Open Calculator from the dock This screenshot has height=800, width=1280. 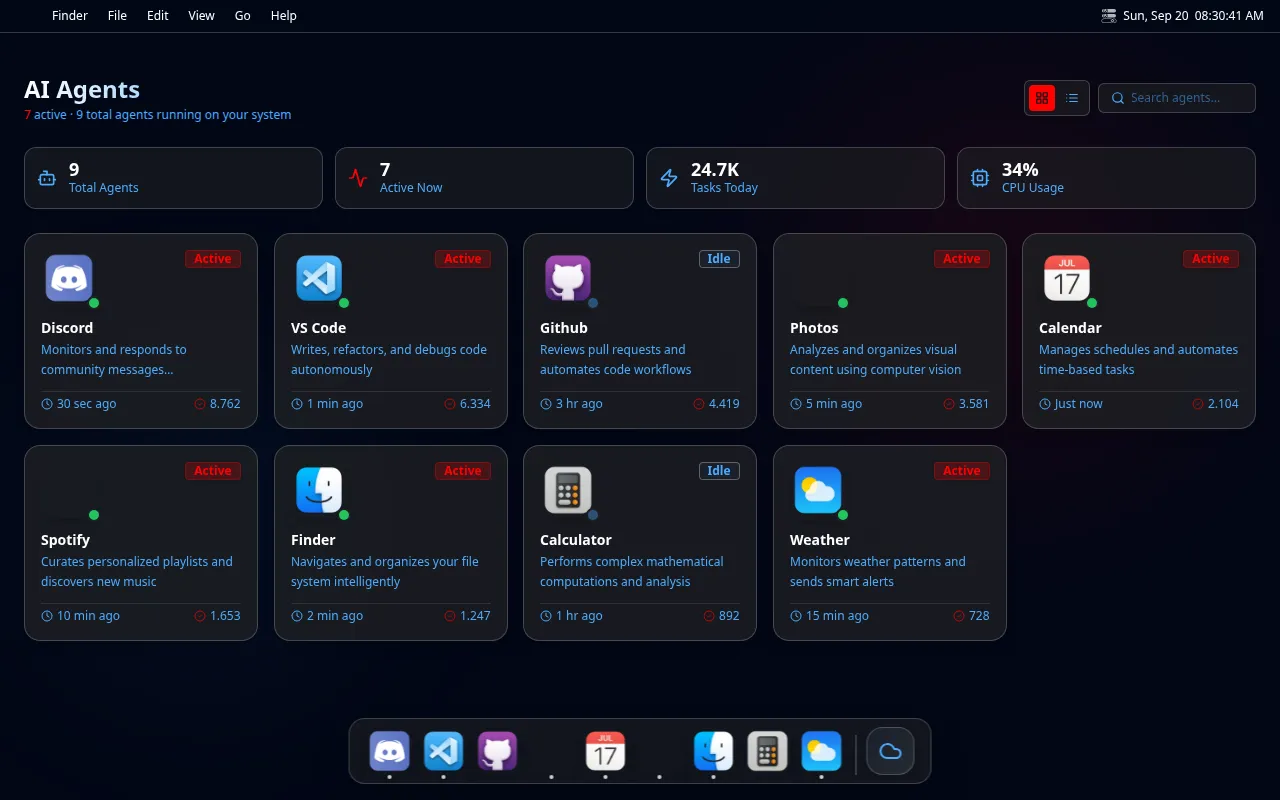click(x=768, y=751)
